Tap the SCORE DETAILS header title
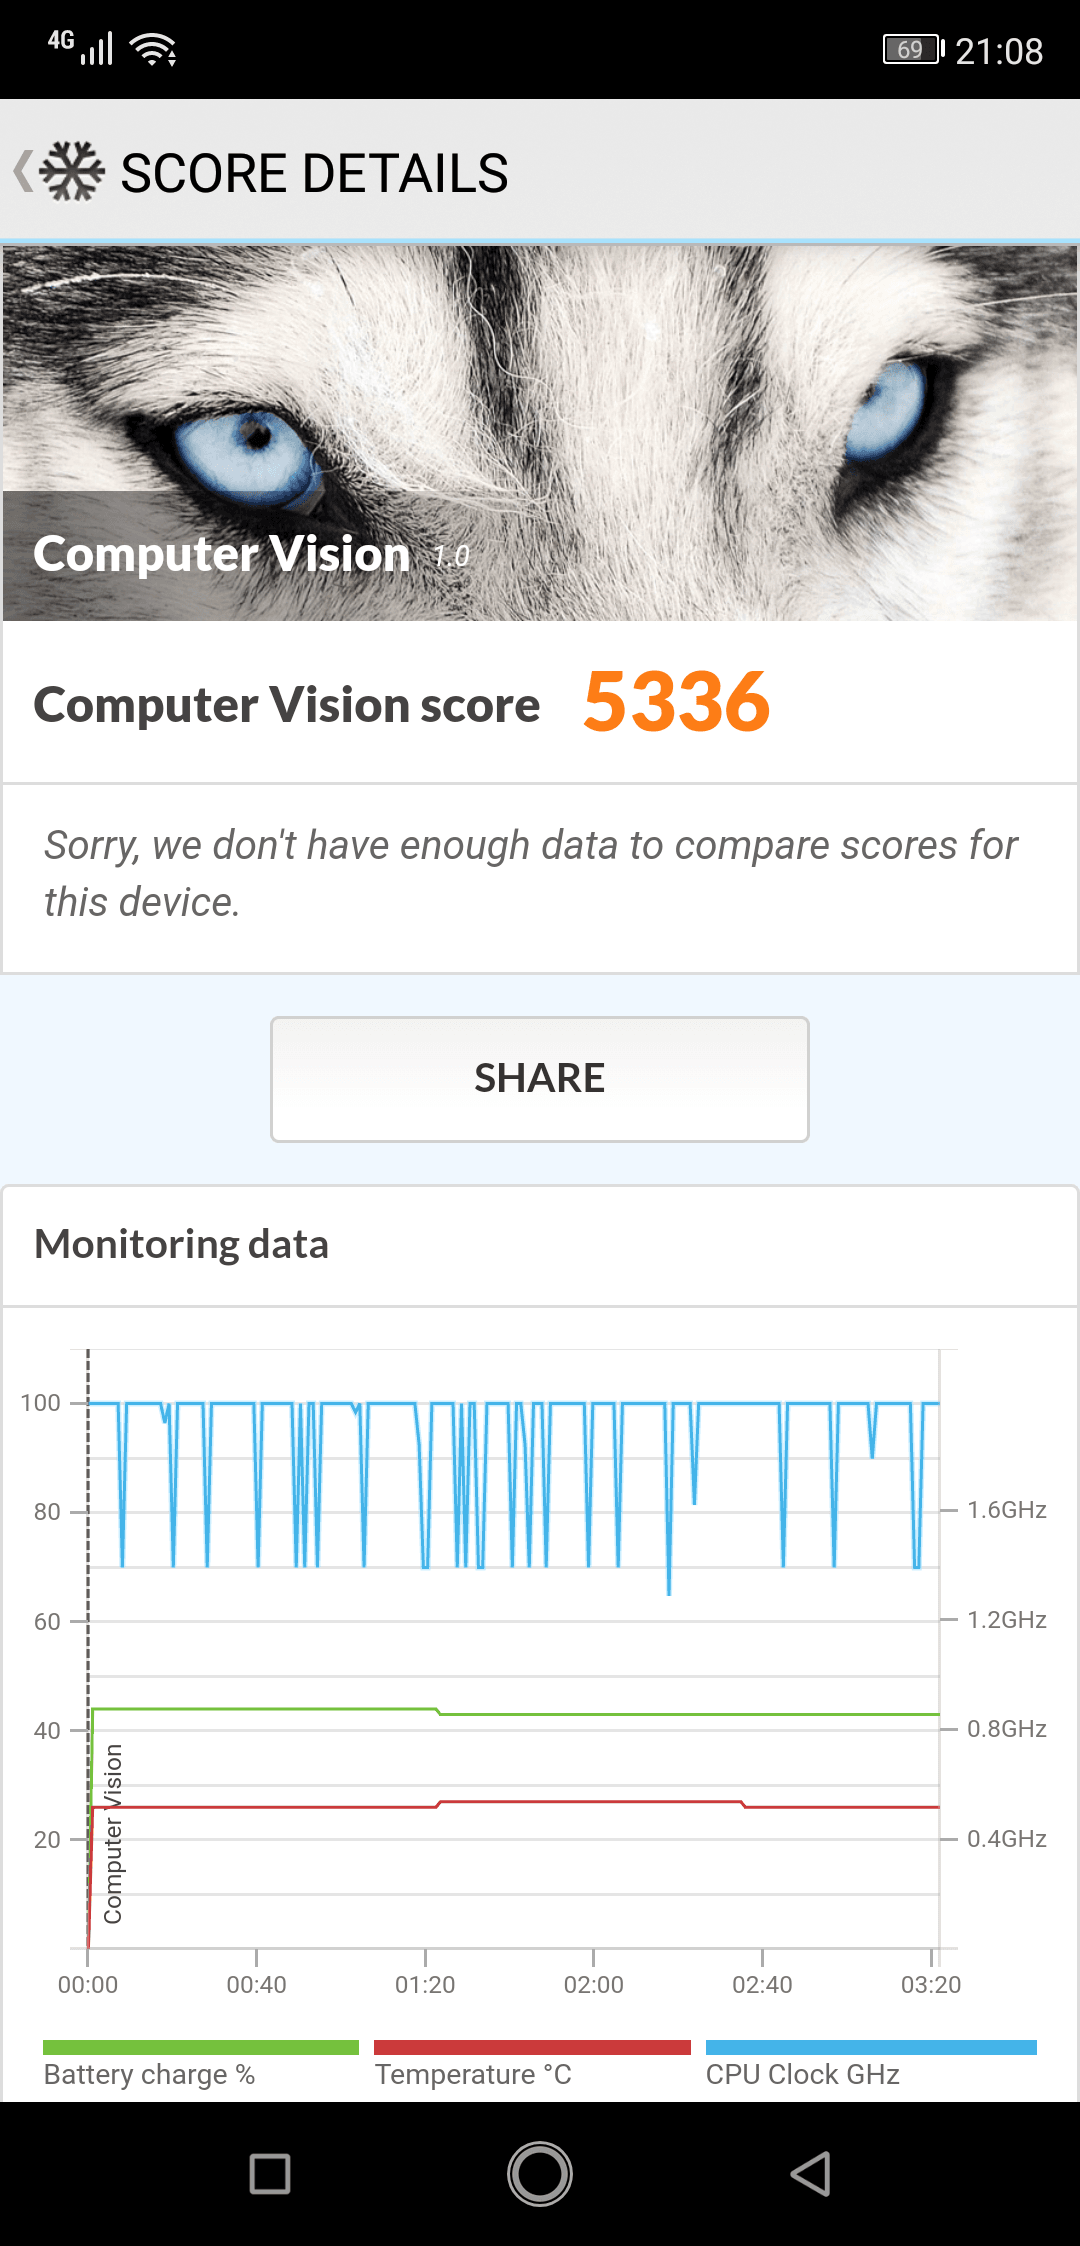Image resolution: width=1080 pixels, height=2246 pixels. click(x=314, y=173)
